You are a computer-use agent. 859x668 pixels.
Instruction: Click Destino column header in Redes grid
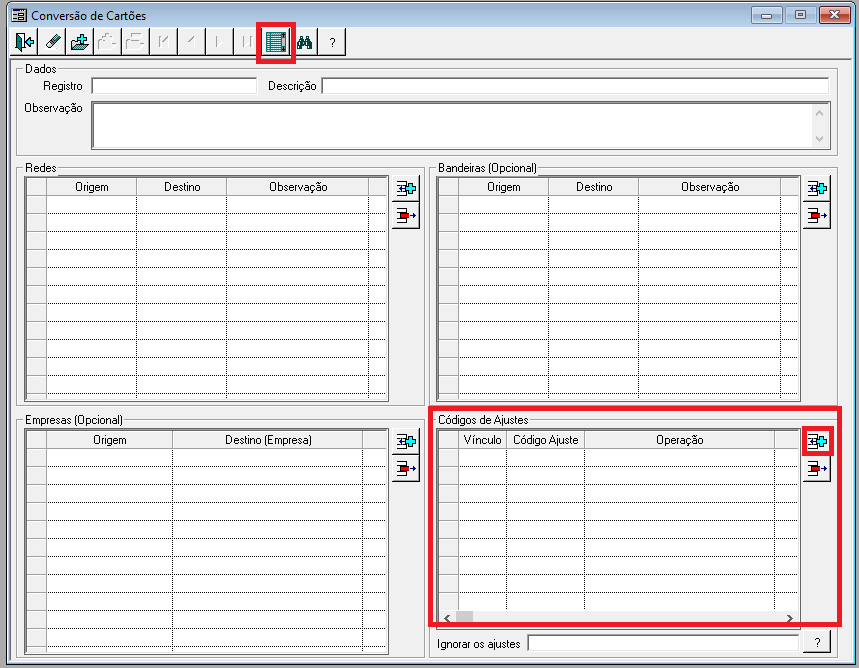coord(182,187)
